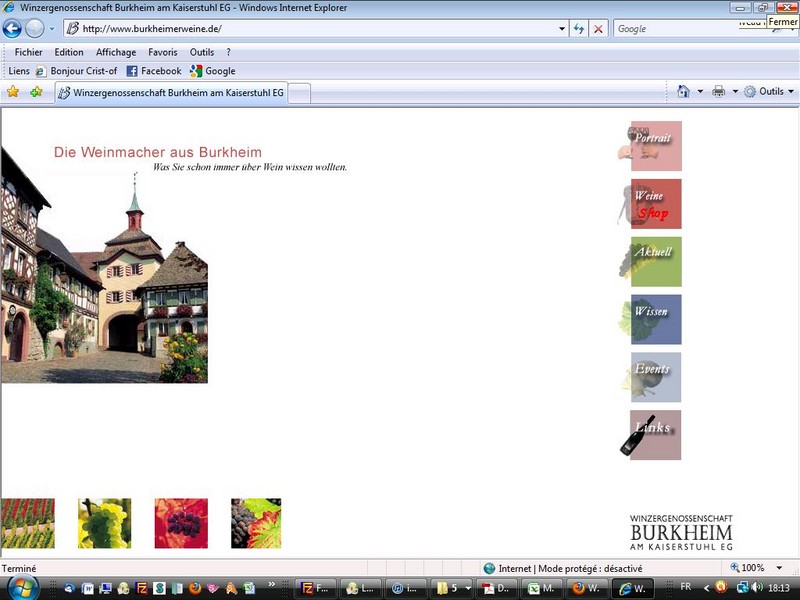Open the Aktuell green navigation tile
This screenshot has width=800, height=600.
[x=656, y=262]
